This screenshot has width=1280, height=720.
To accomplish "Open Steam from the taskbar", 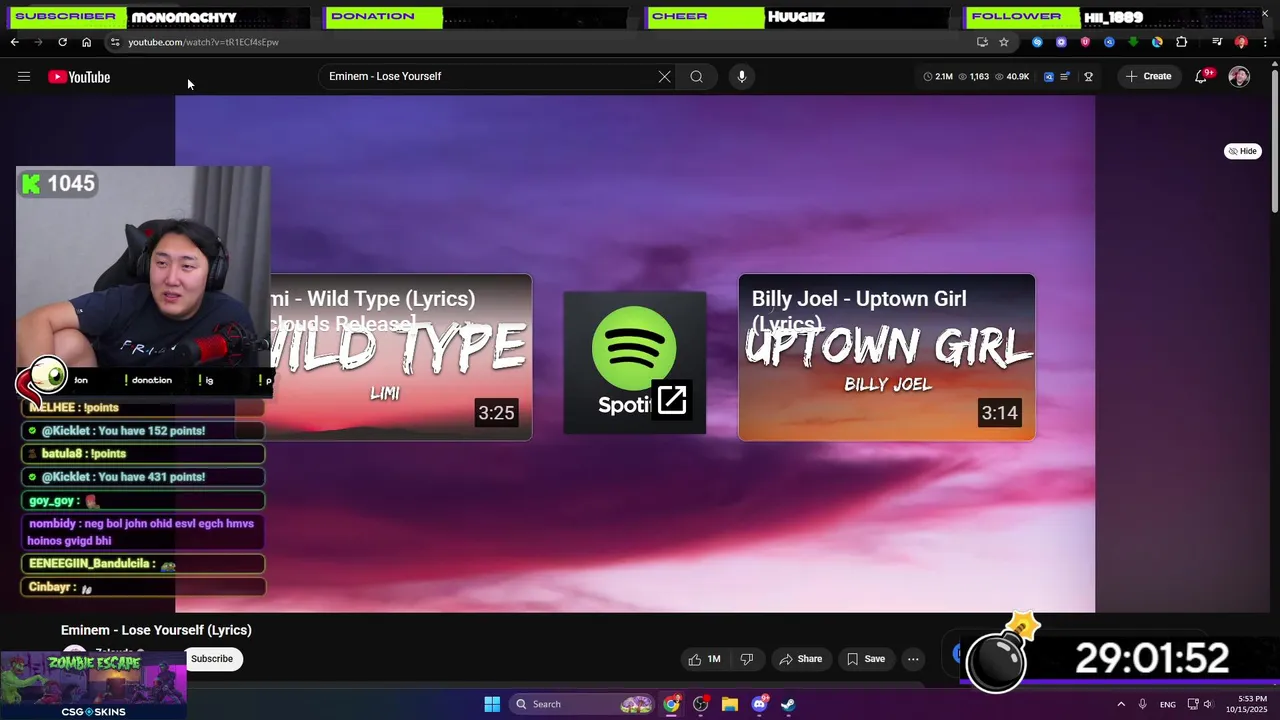I will click(788, 704).
